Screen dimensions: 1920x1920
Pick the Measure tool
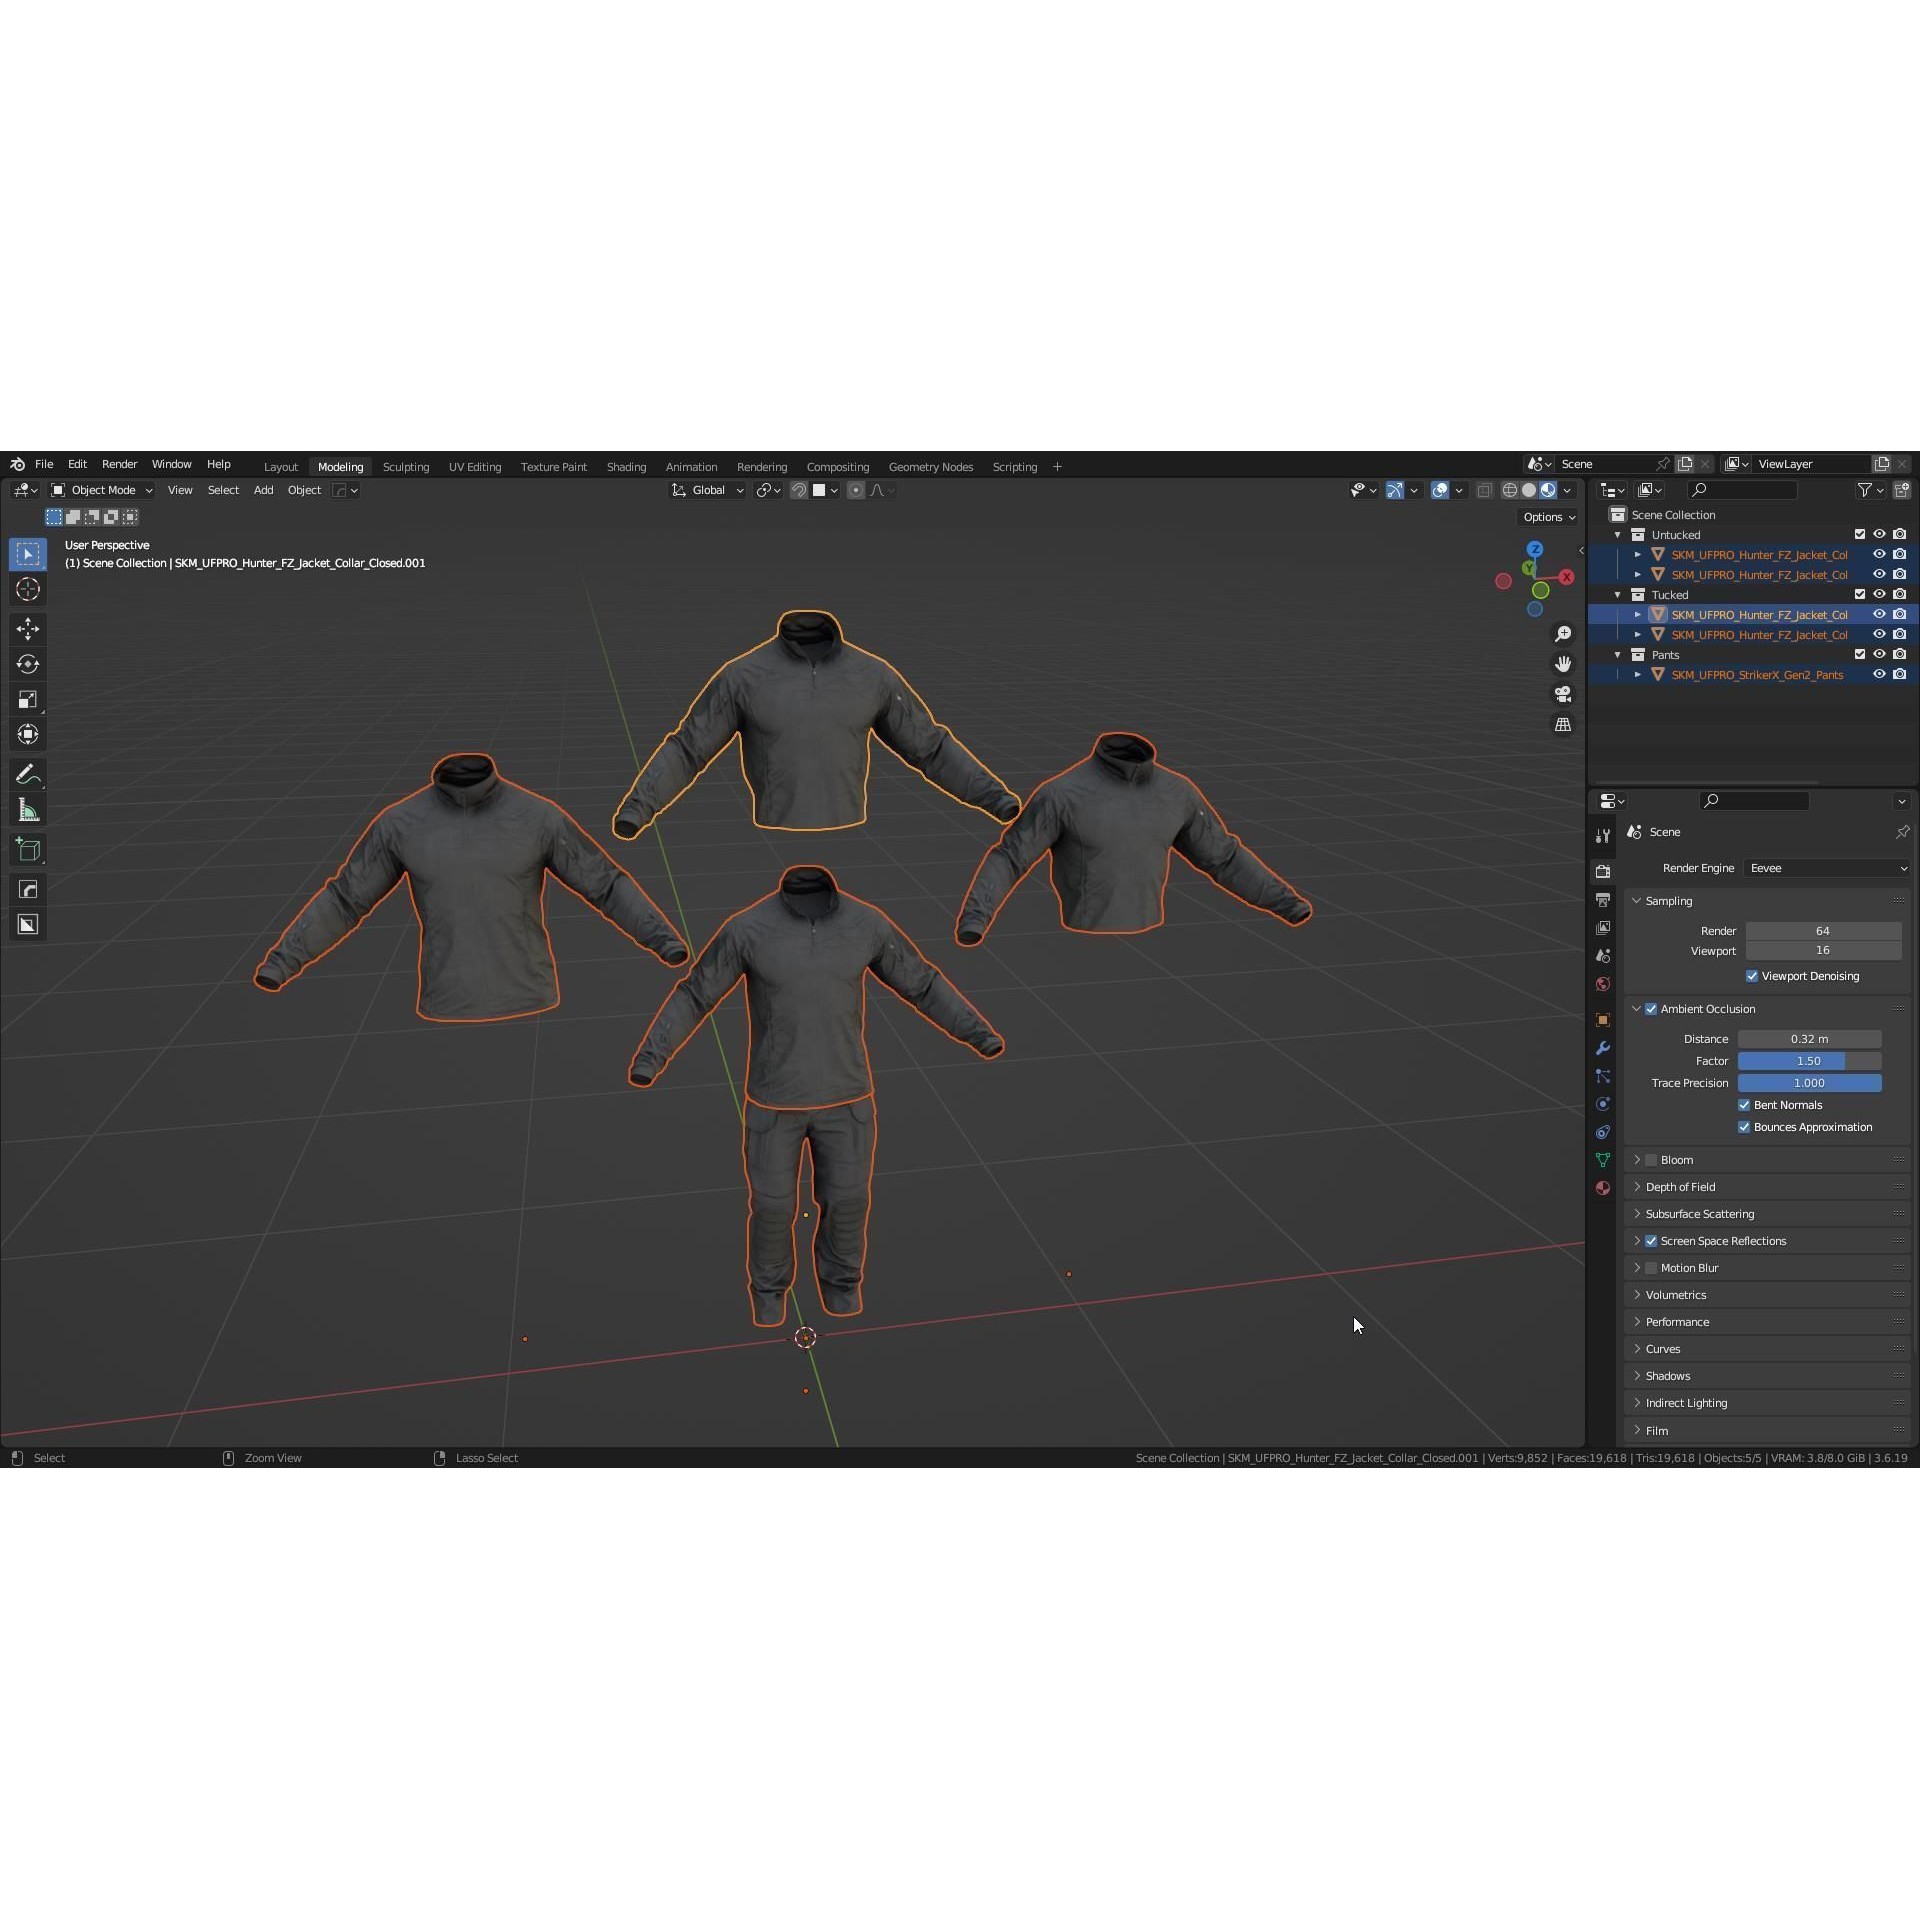(x=28, y=808)
